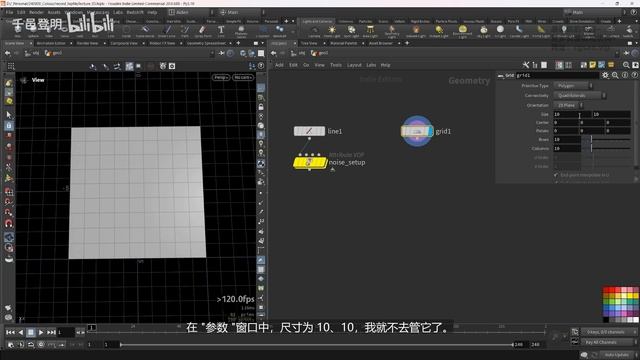Click the Font shelf tool
This screenshot has width=640, height=360.
point(221,31)
